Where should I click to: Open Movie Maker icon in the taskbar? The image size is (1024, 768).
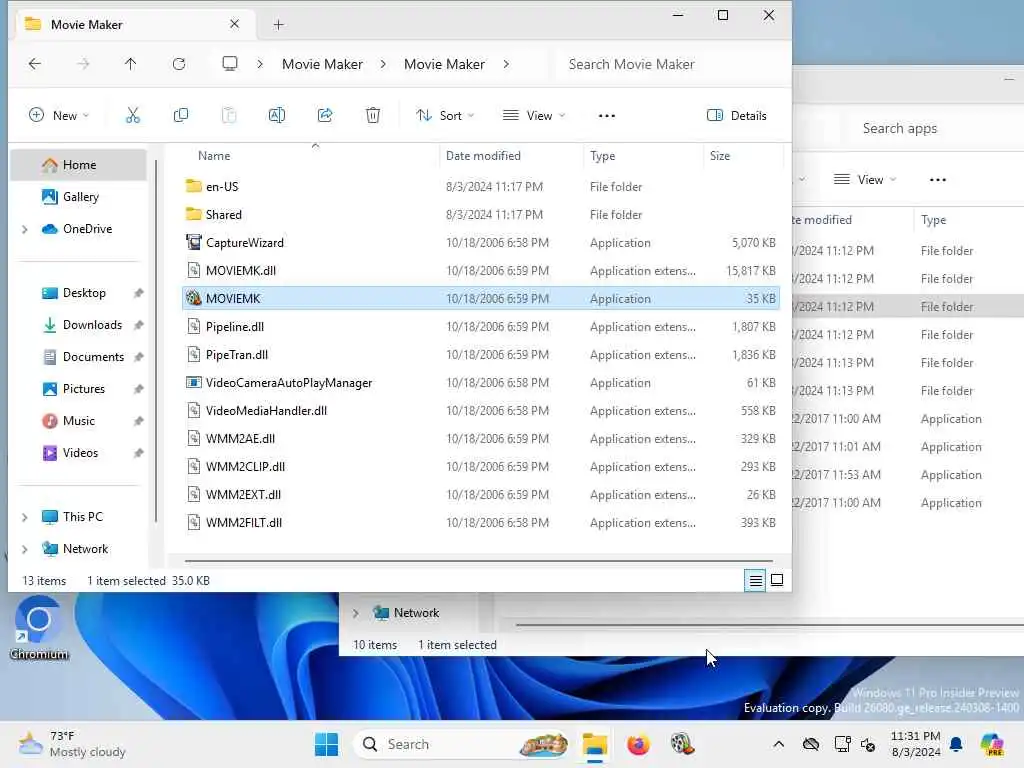(682, 744)
